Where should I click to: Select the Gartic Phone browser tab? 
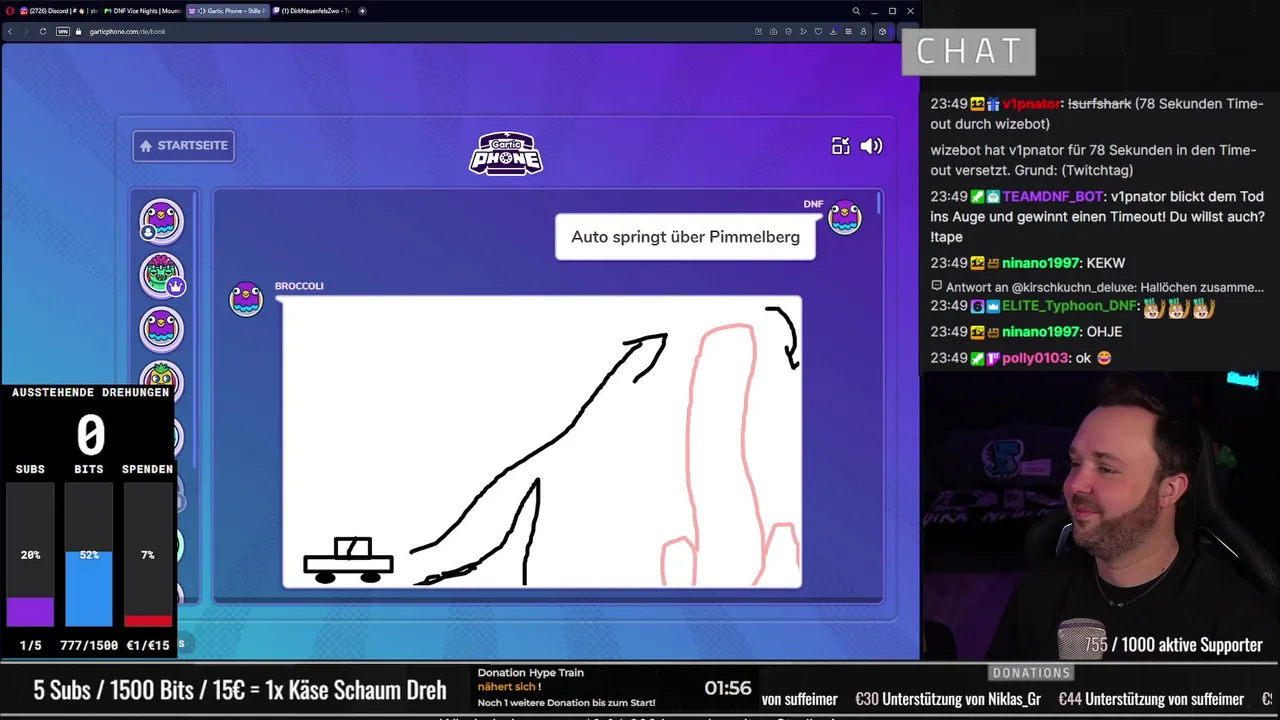tap(228, 11)
